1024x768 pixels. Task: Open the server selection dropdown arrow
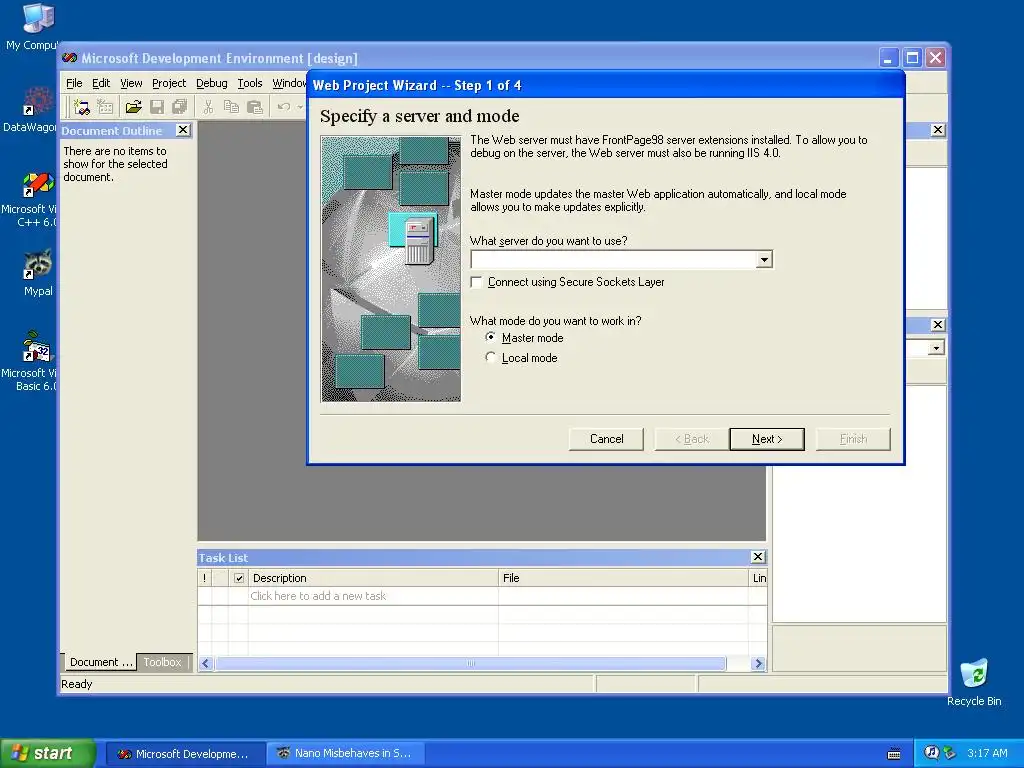point(764,260)
